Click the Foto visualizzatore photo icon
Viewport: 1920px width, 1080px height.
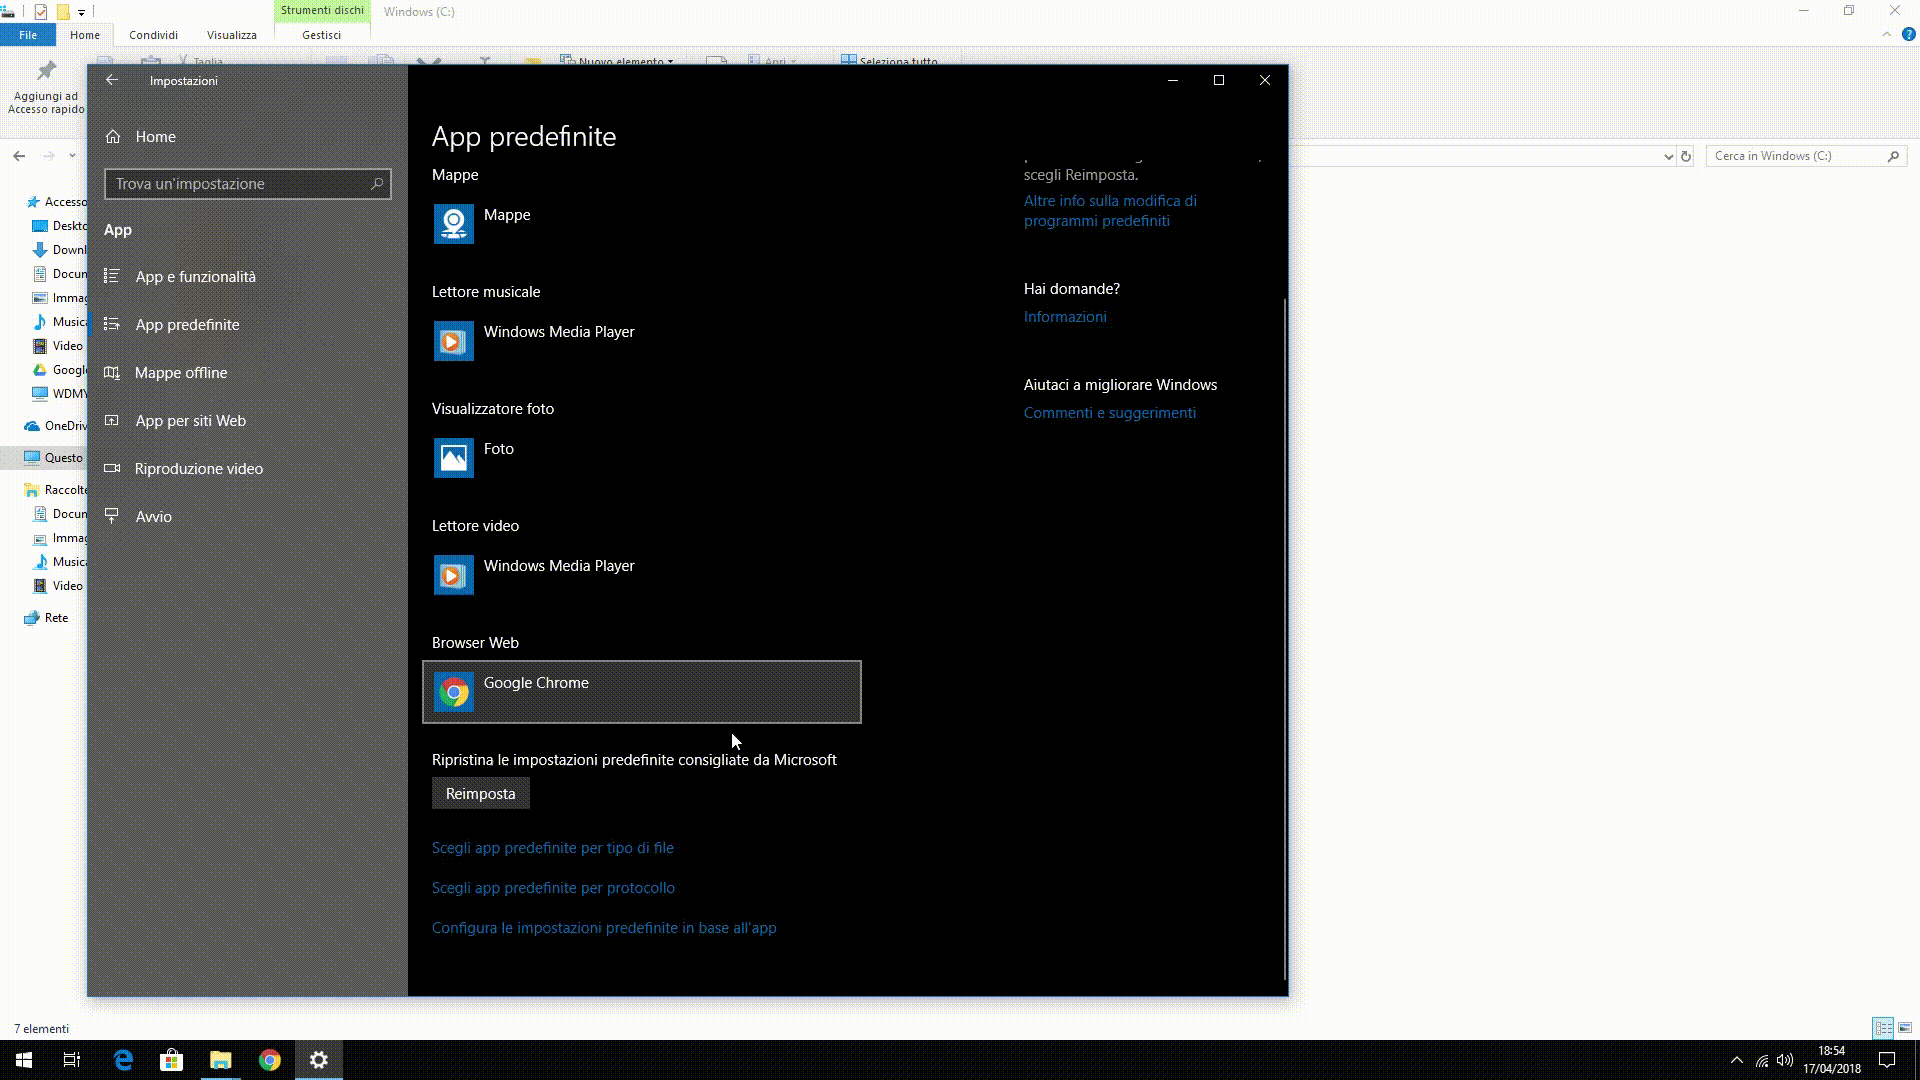point(452,456)
